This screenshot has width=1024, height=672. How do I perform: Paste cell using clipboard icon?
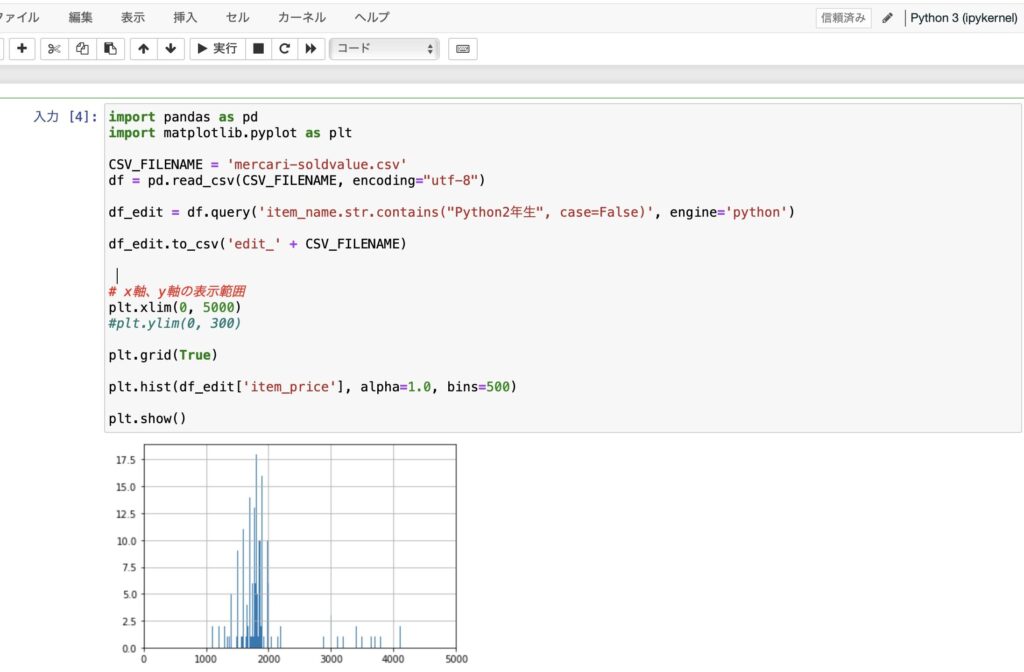(x=110, y=48)
